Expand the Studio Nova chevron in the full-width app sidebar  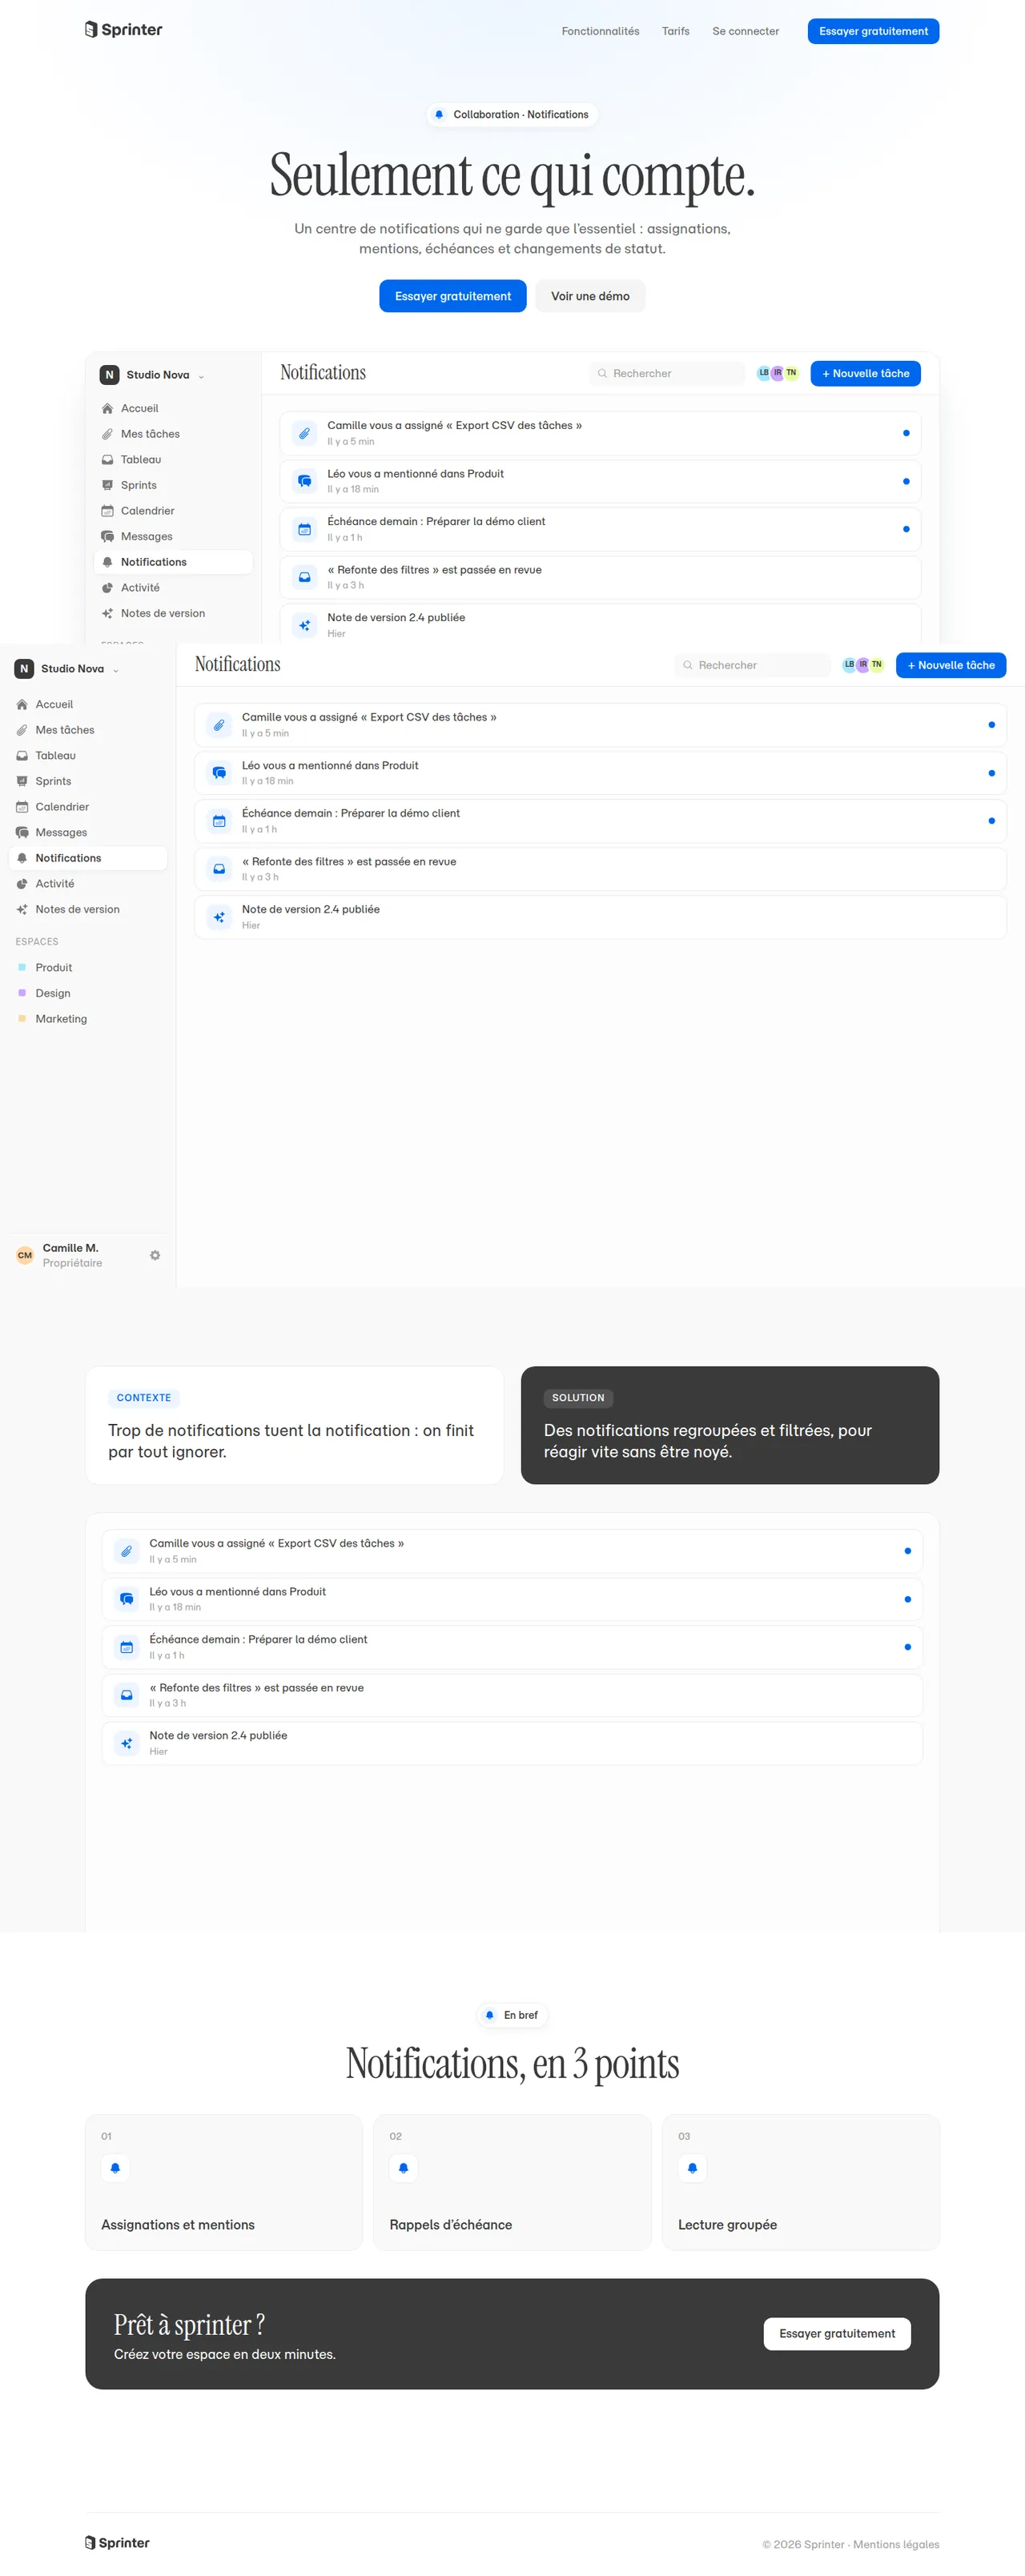point(116,670)
